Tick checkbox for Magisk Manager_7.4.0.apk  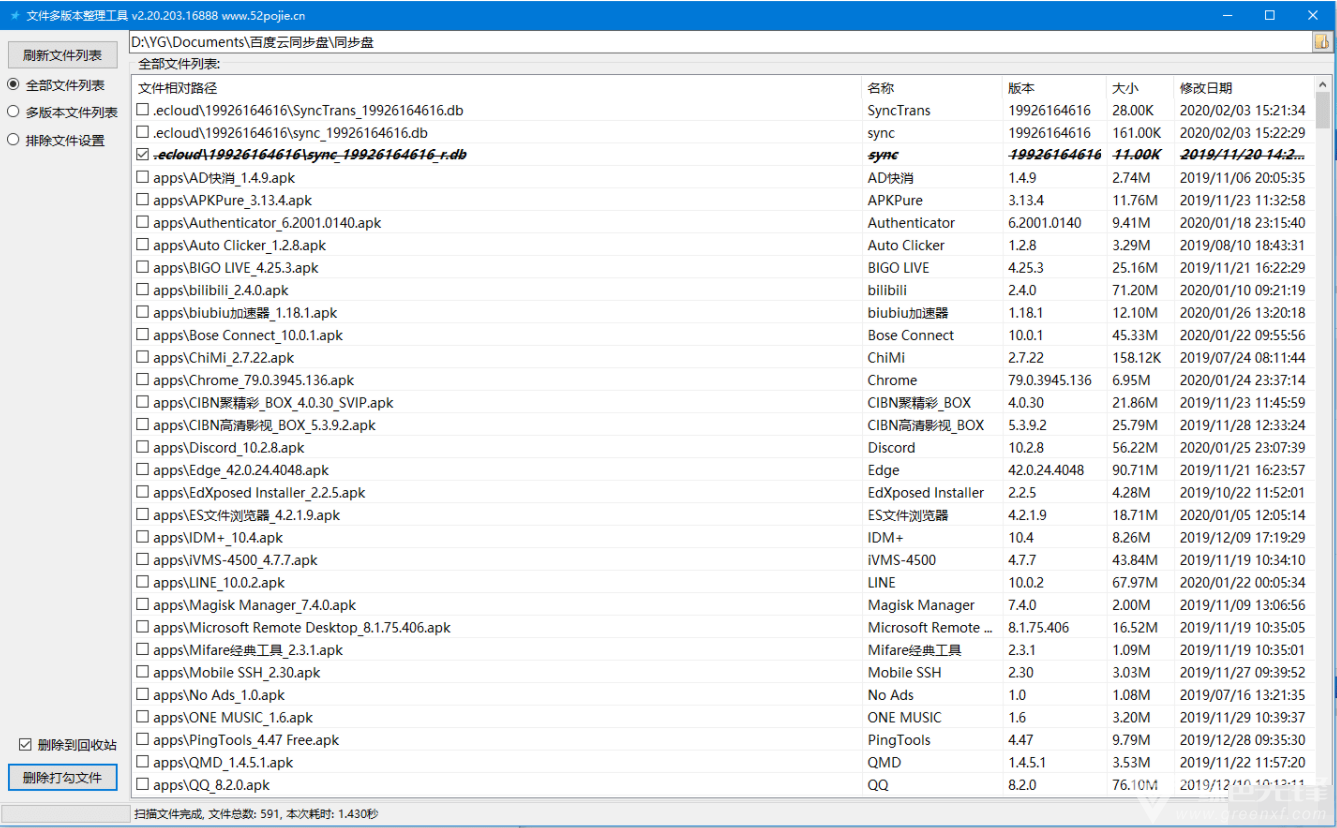143,605
